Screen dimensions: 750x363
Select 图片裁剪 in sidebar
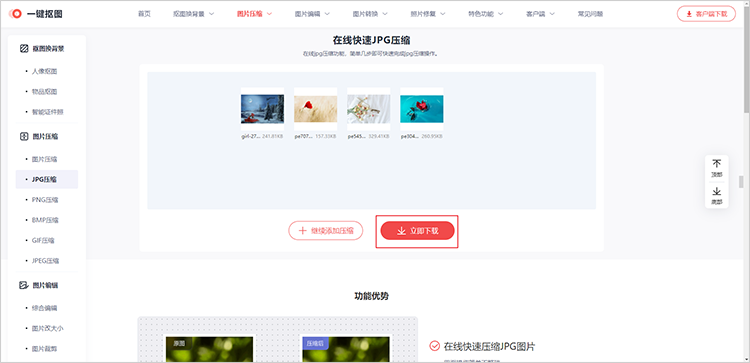(44, 349)
